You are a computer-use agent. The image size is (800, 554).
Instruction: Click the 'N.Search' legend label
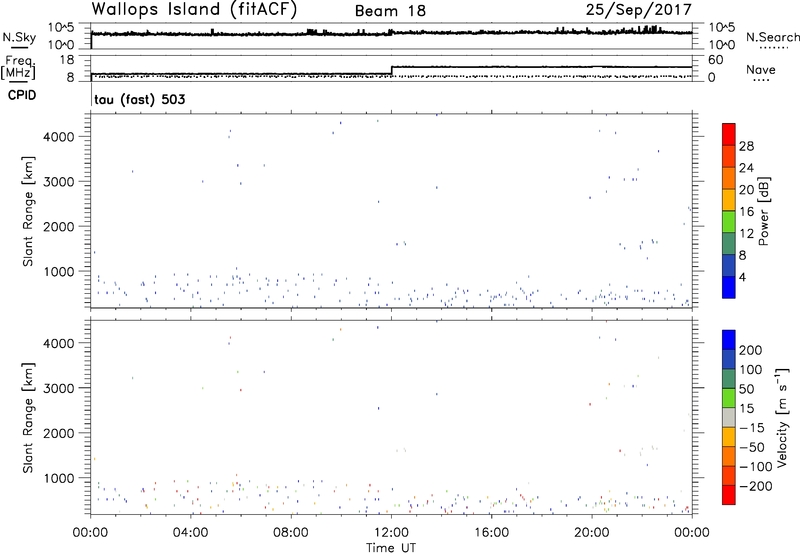tap(772, 37)
